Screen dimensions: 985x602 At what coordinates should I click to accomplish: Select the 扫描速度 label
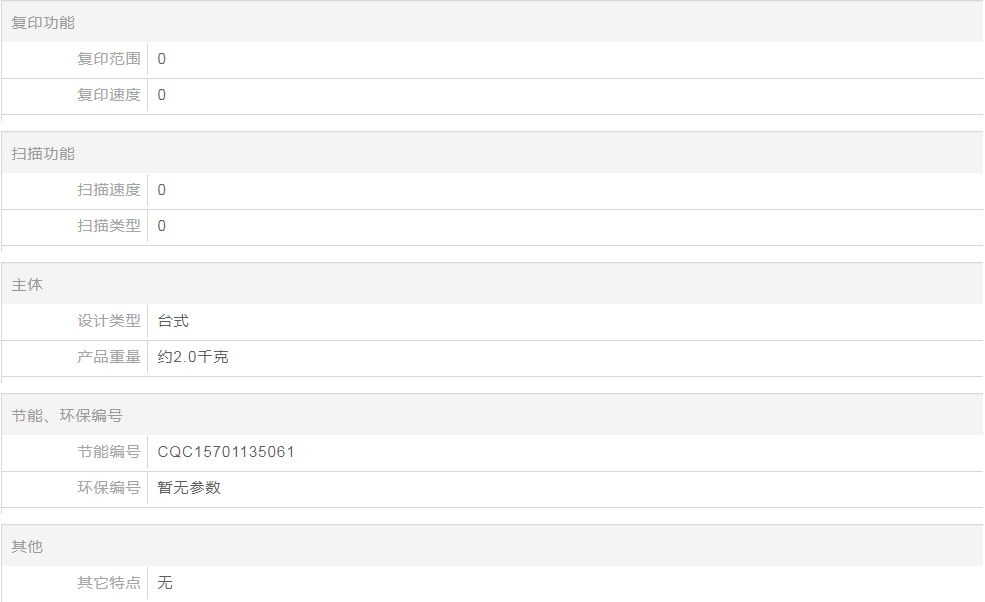tap(109, 190)
